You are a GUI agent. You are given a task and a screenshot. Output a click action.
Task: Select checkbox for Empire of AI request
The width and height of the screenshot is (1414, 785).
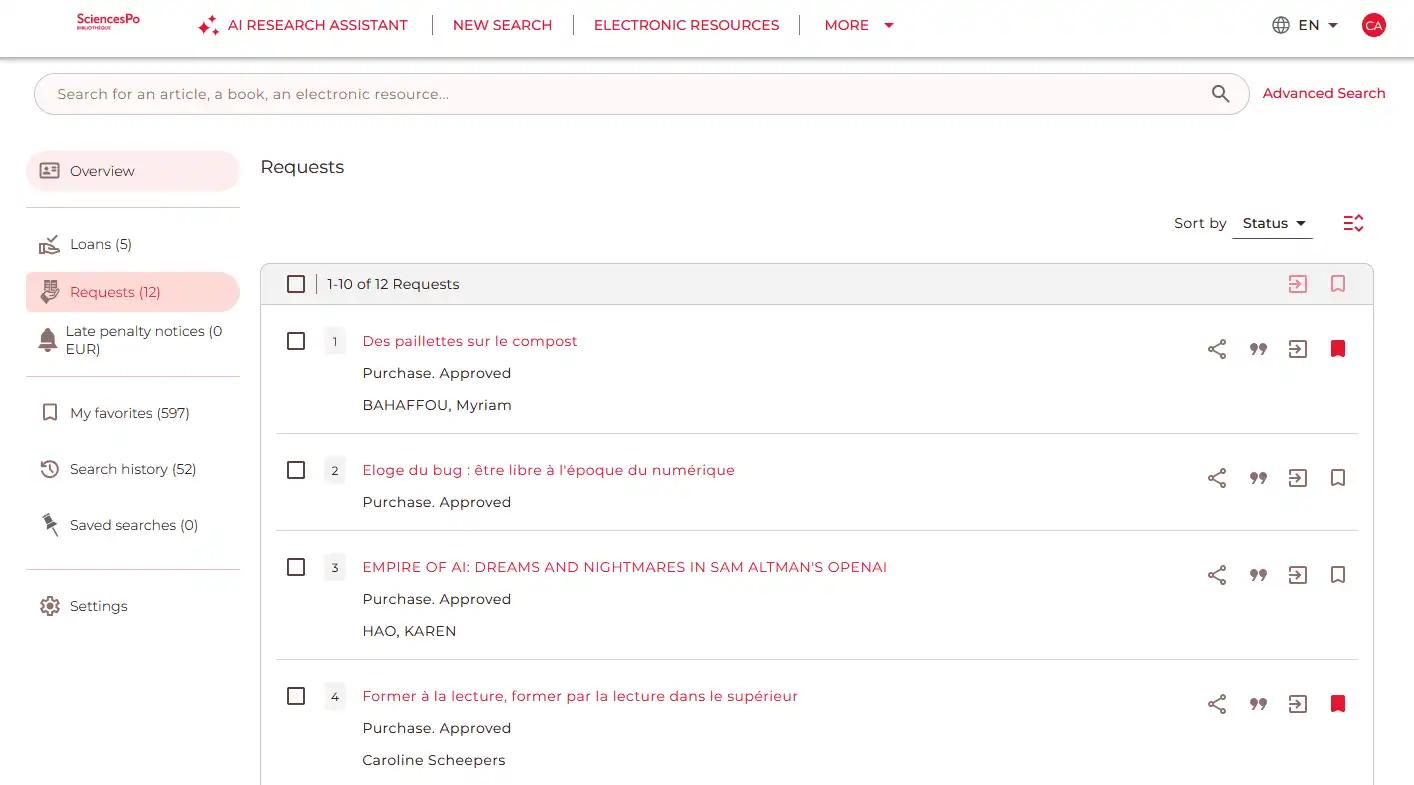(296, 567)
